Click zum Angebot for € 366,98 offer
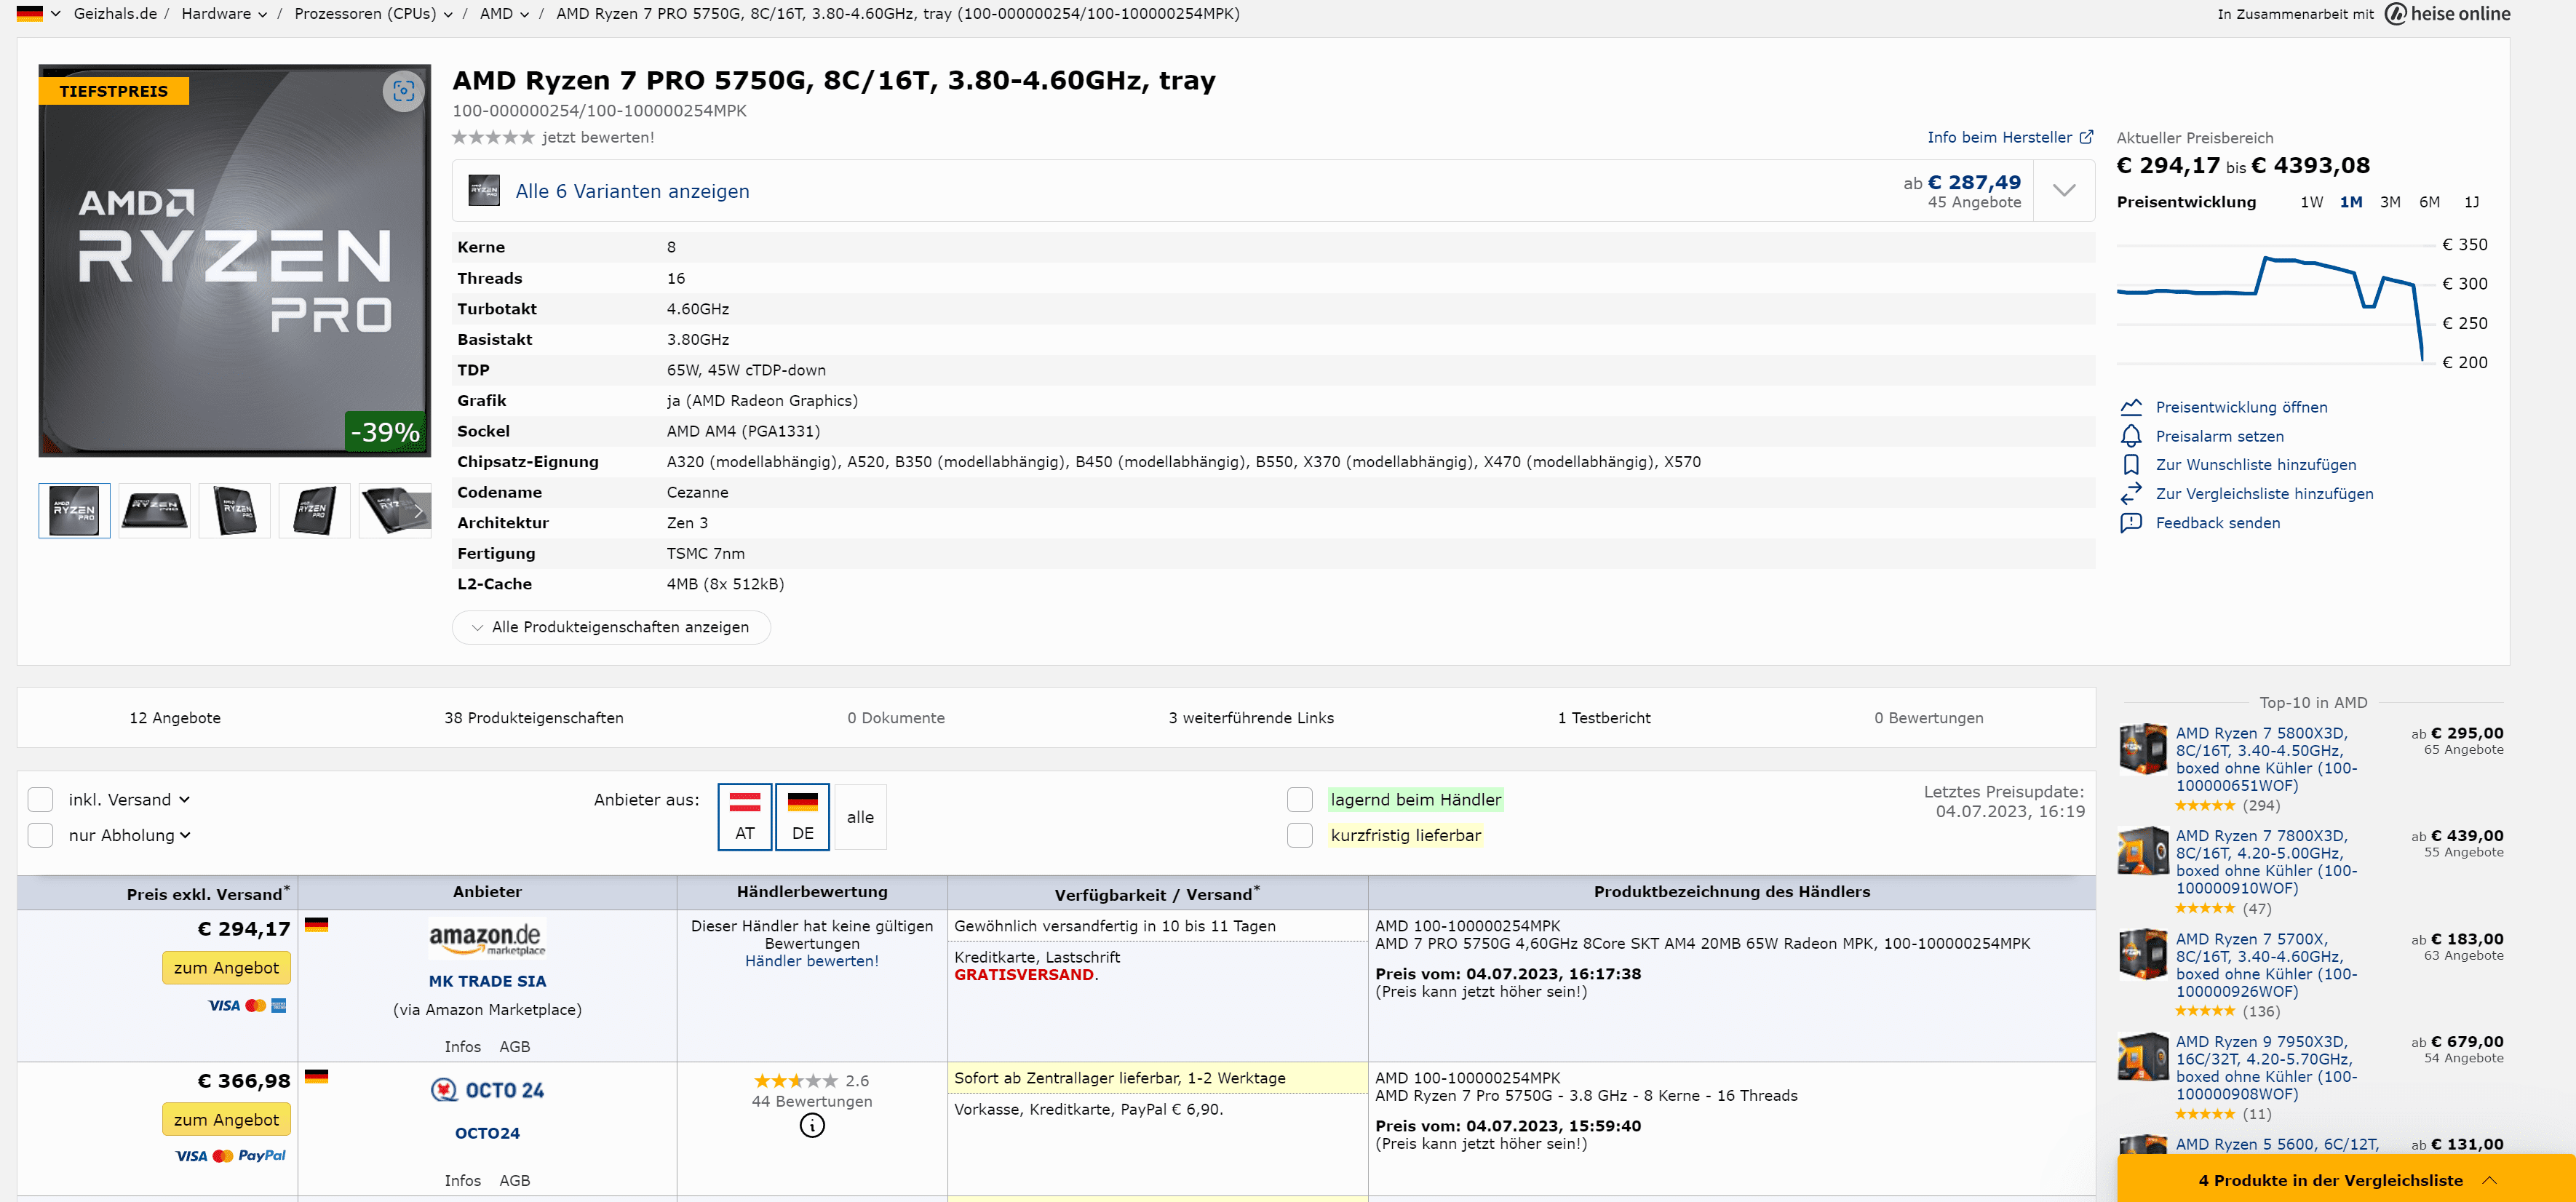 click(226, 1120)
